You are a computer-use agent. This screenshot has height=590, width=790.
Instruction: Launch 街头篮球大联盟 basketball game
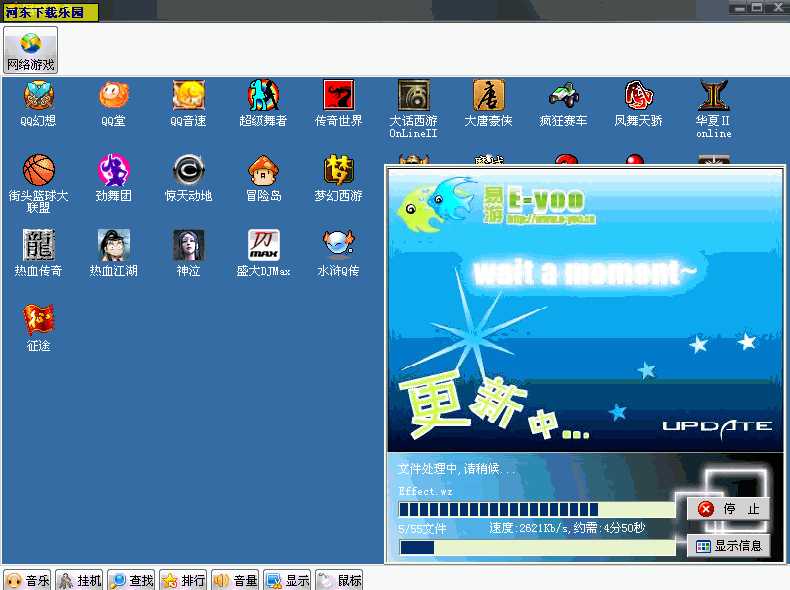coord(38,171)
